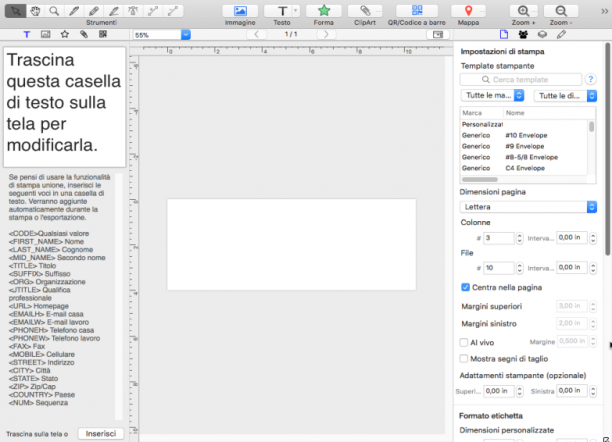Select the remove node tool
The height and width of the screenshot is (442, 612).
(173, 11)
